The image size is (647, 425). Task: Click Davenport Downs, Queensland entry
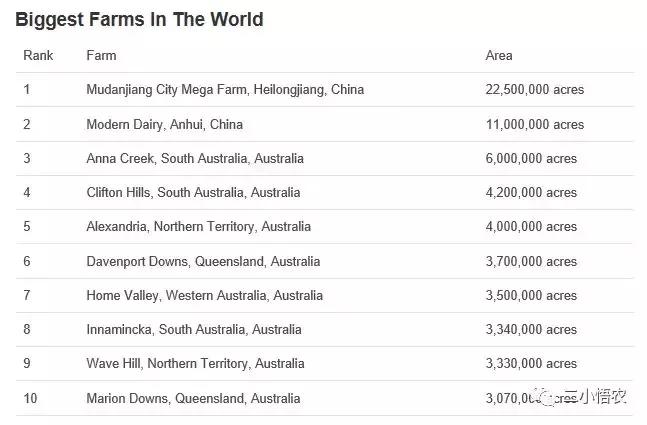click(x=203, y=261)
